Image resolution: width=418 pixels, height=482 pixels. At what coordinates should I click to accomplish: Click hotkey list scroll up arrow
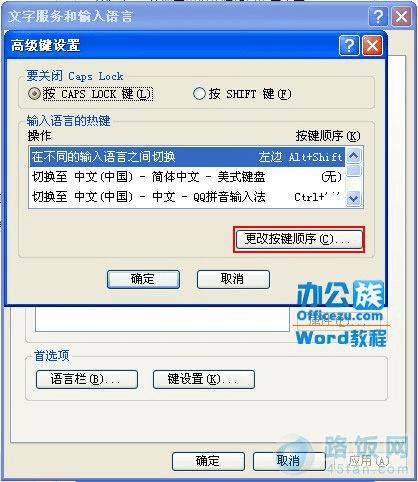coord(353,155)
